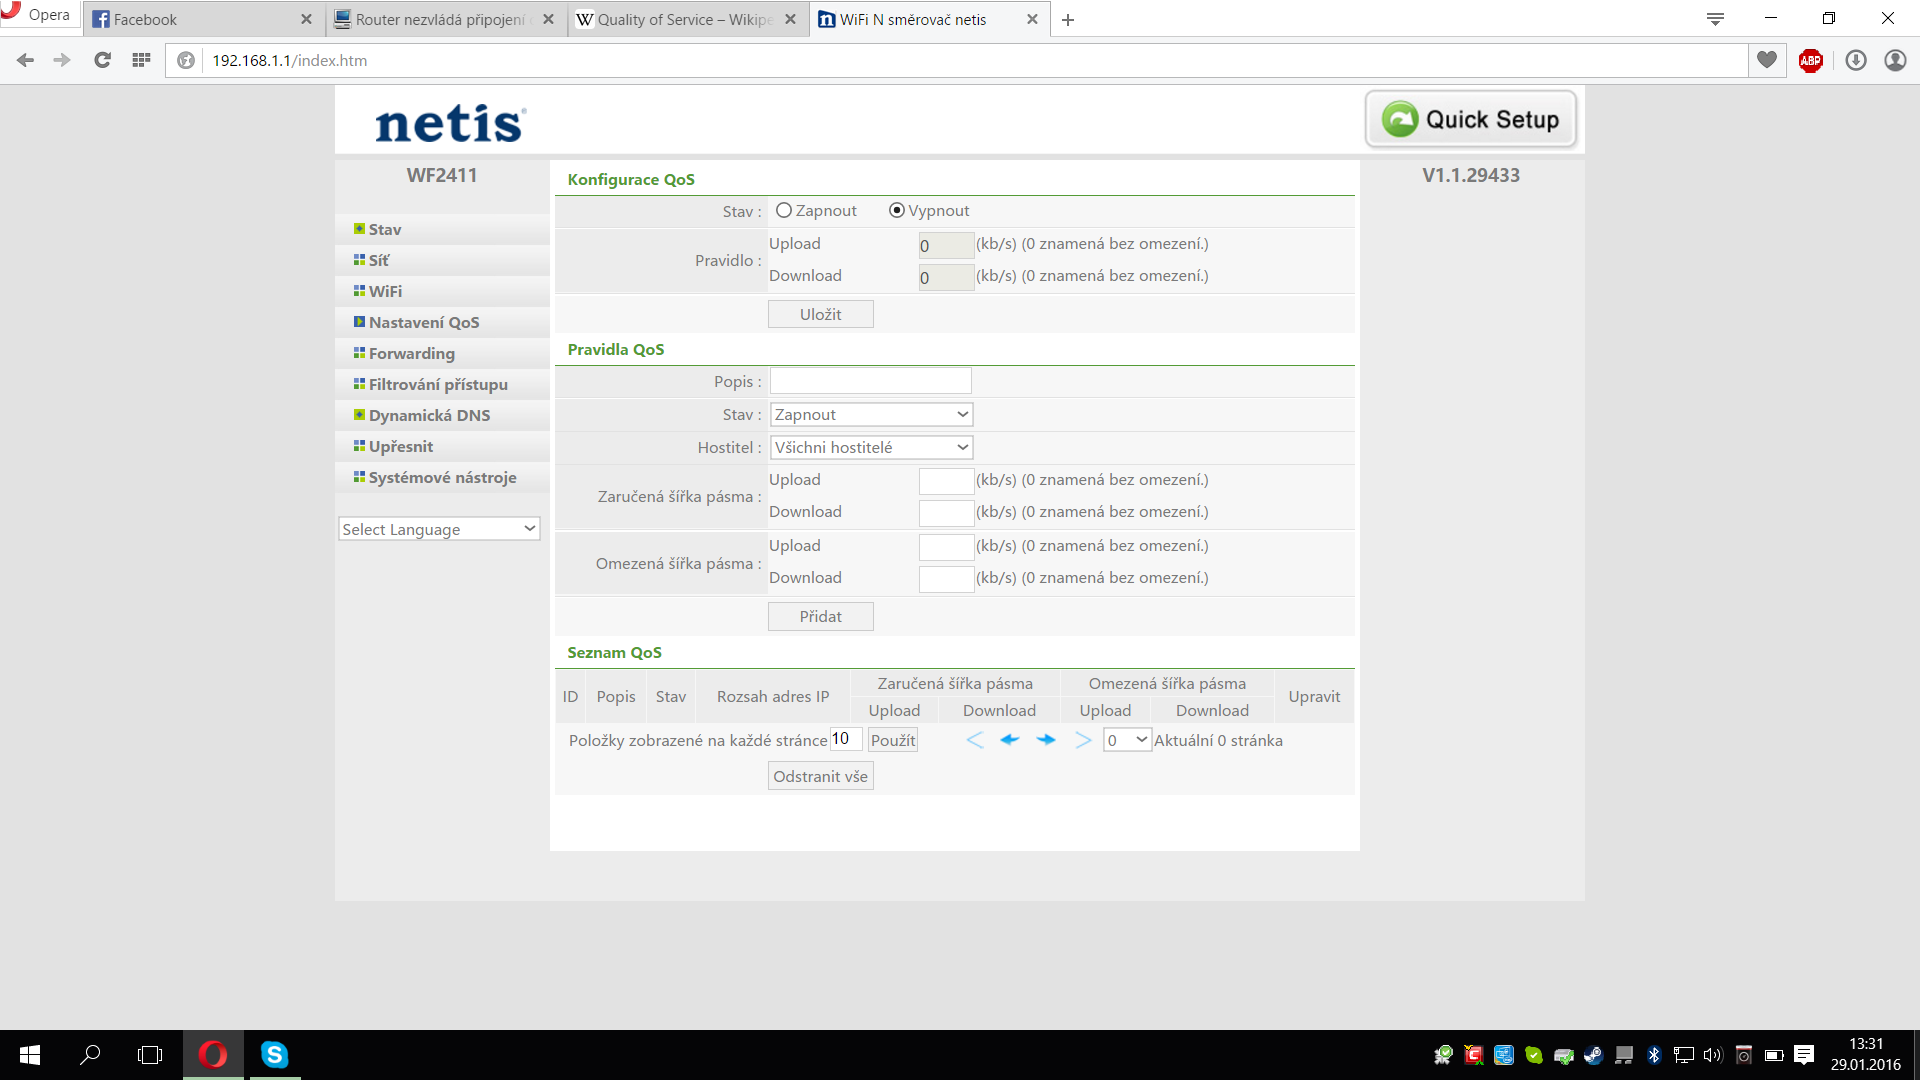Go to first page double-left arrow
Image resolution: width=1920 pixels, height=1080 pixels.
pyautogui.click(x=975, y=740)
